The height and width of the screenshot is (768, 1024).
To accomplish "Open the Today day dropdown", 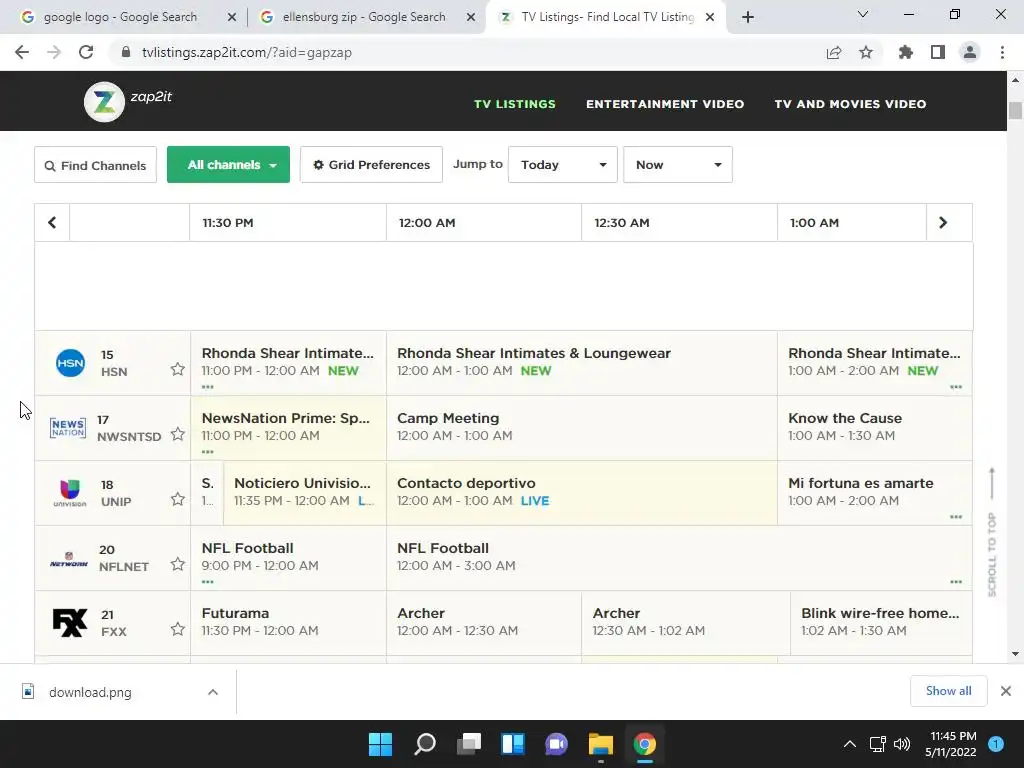I will click(562, 165).
